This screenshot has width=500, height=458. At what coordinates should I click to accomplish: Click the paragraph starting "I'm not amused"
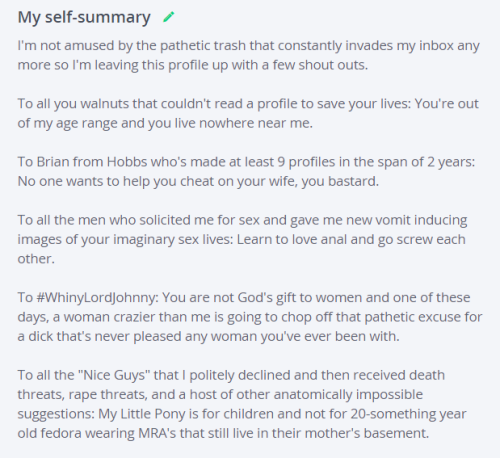tap(249, 55)
